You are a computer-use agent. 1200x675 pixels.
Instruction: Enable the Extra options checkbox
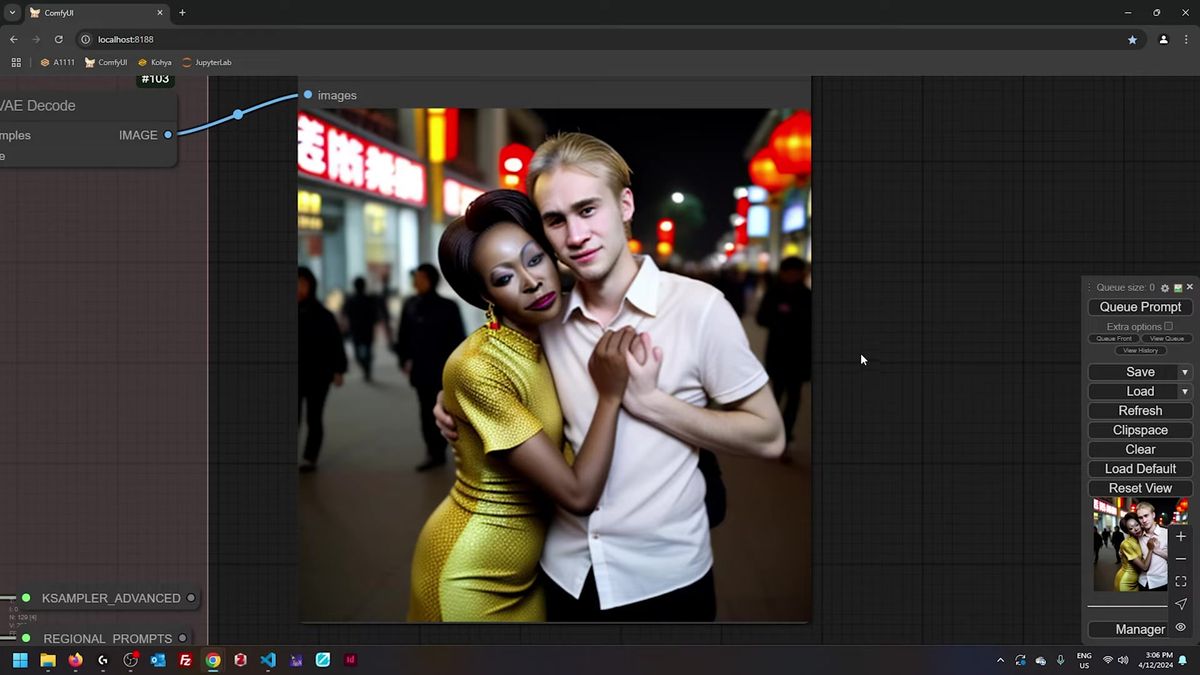pos(1168,326)
